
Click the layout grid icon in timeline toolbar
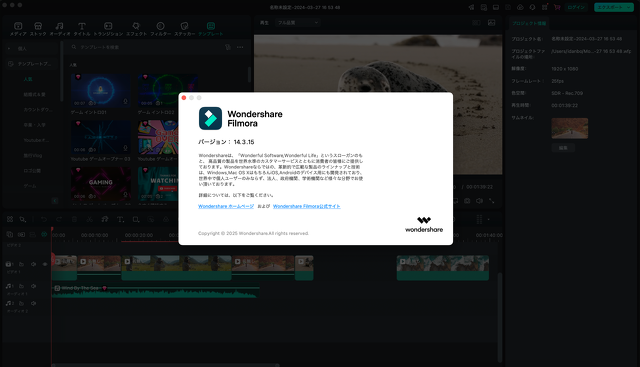coord(10,220)
